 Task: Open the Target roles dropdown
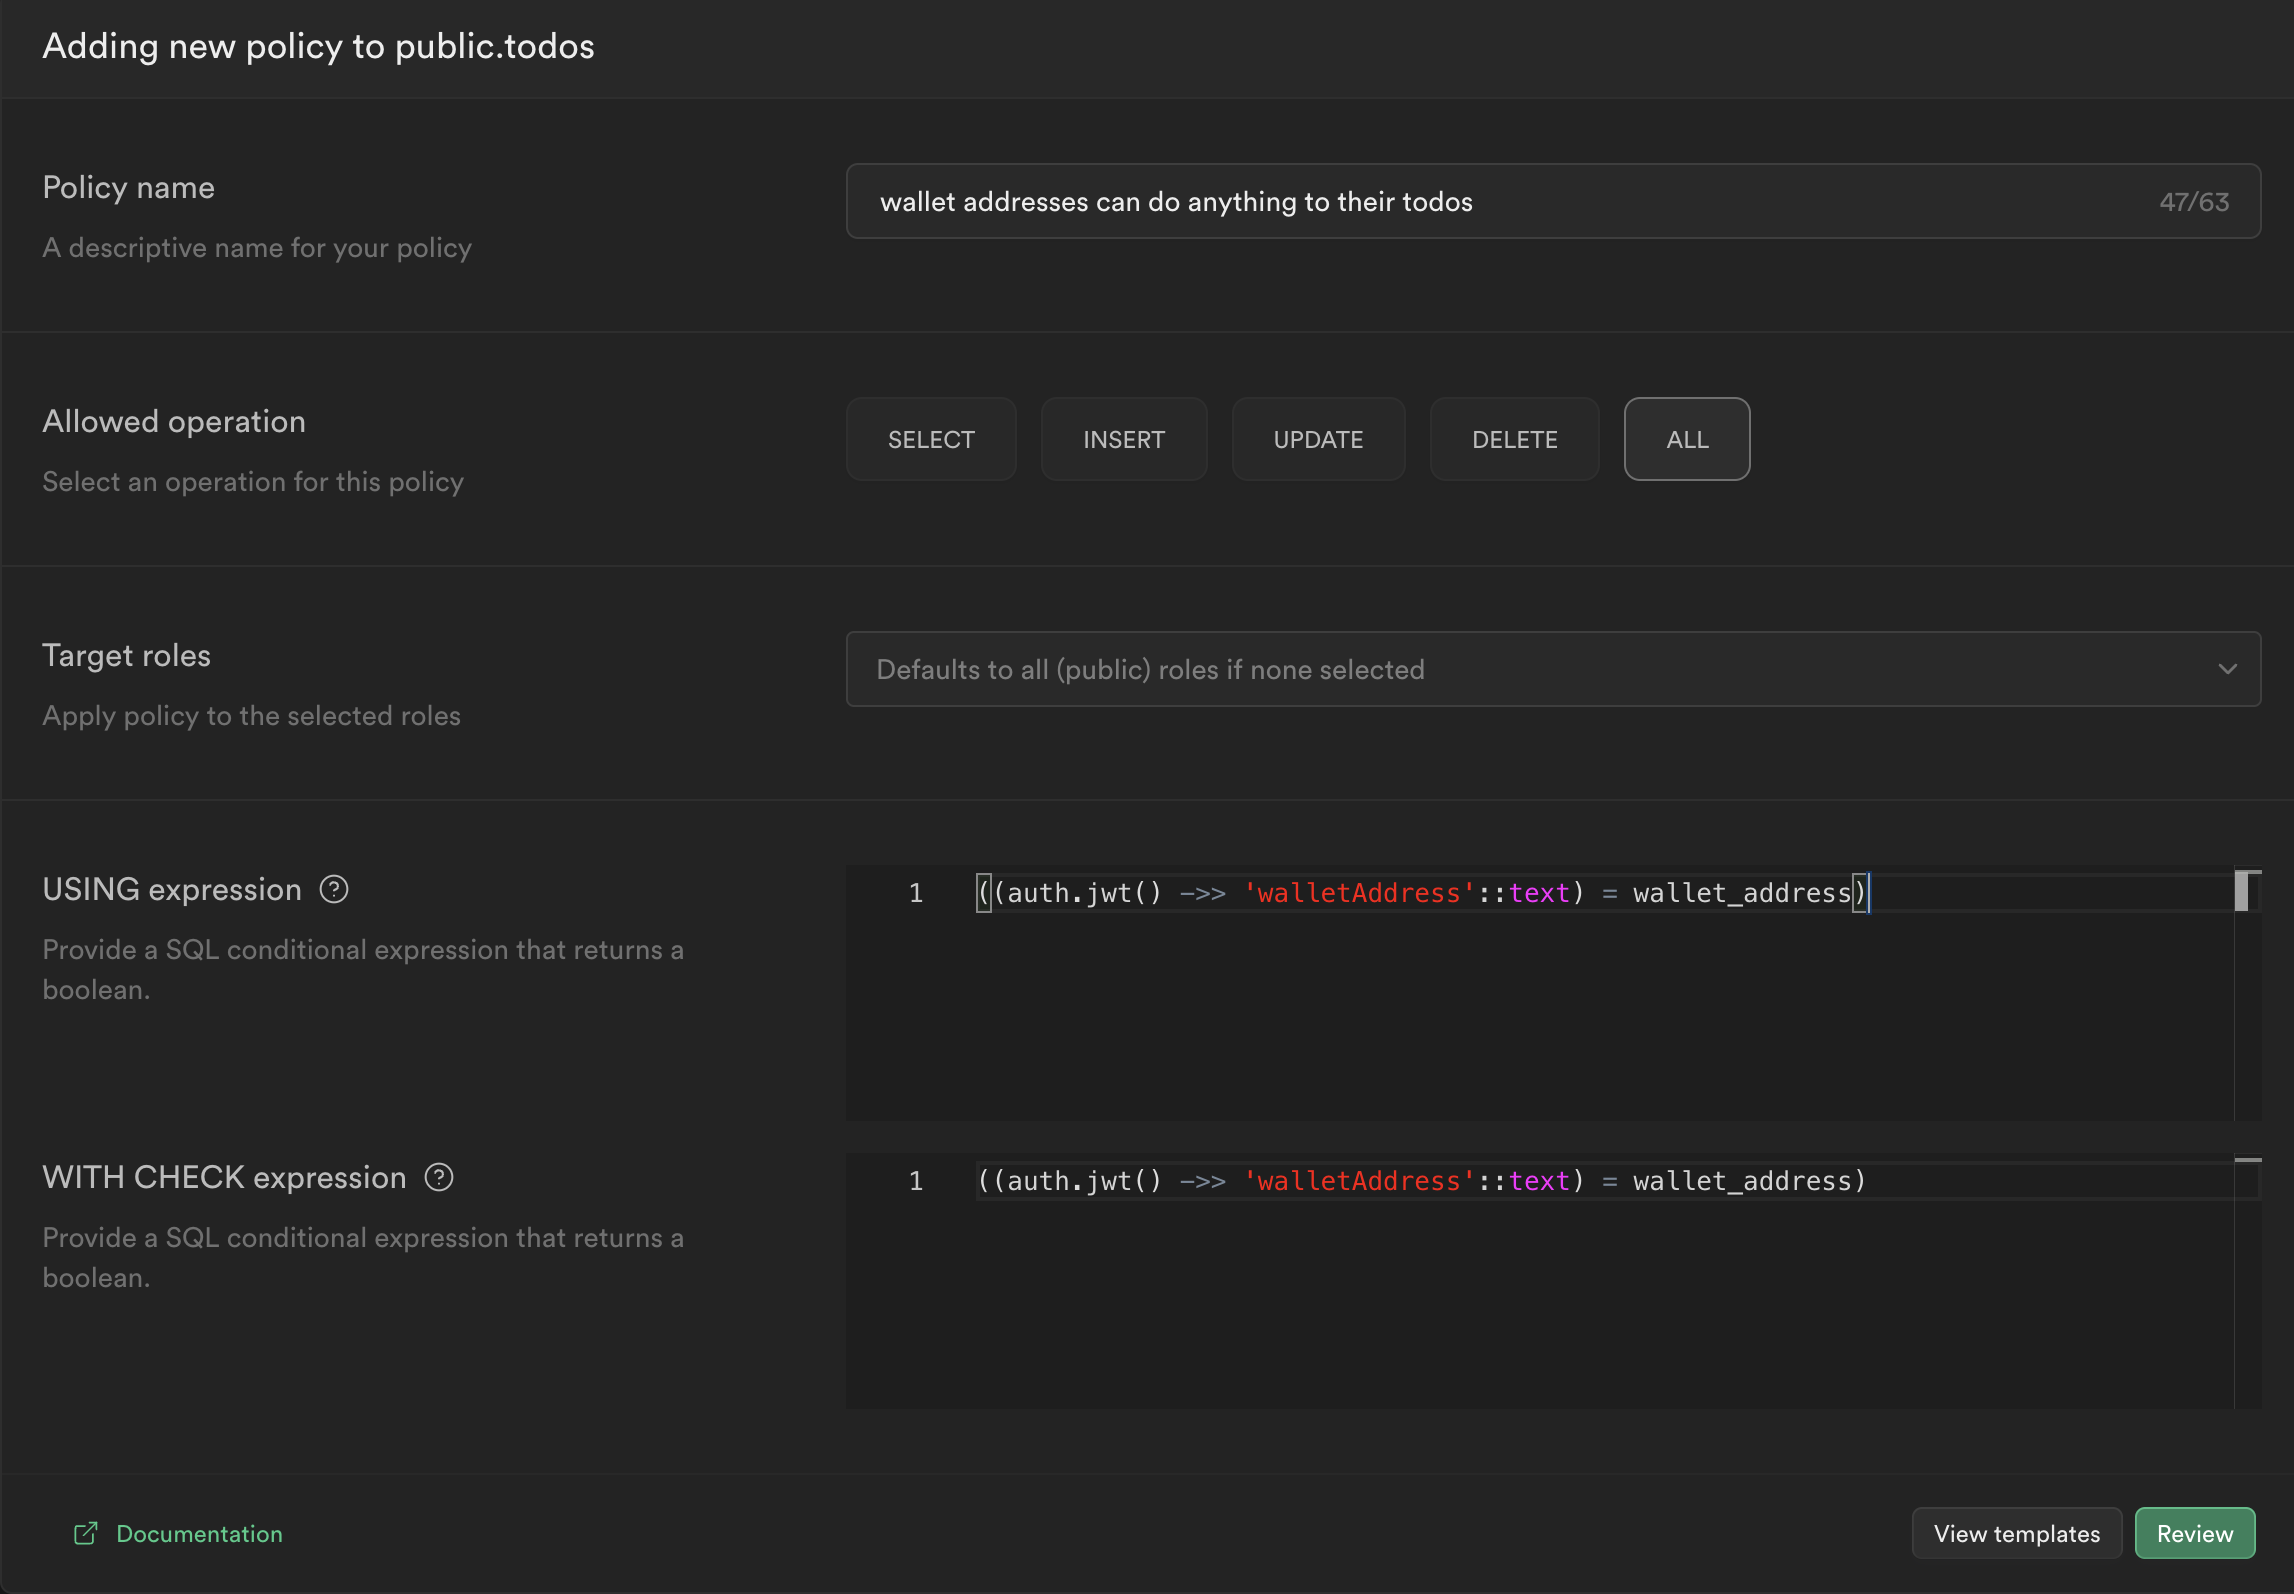tap(1553, 669)
